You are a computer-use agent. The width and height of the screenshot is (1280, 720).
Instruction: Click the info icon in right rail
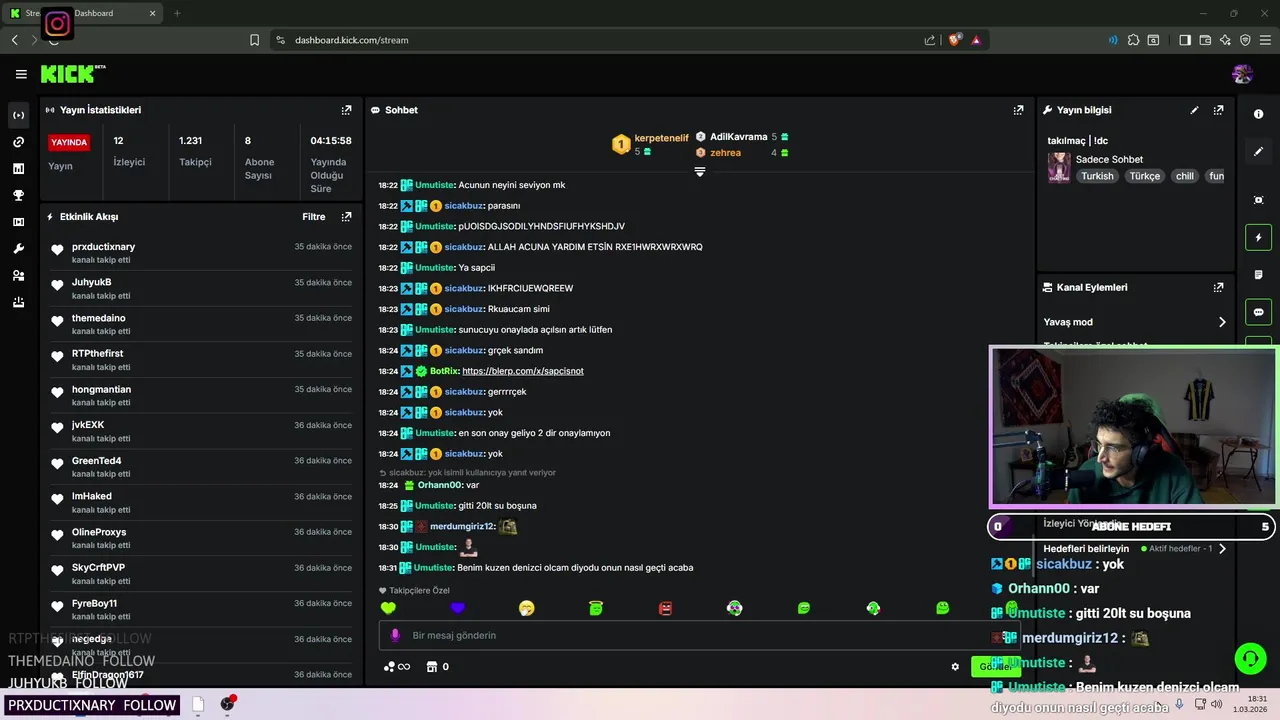tap(1259, 114)
